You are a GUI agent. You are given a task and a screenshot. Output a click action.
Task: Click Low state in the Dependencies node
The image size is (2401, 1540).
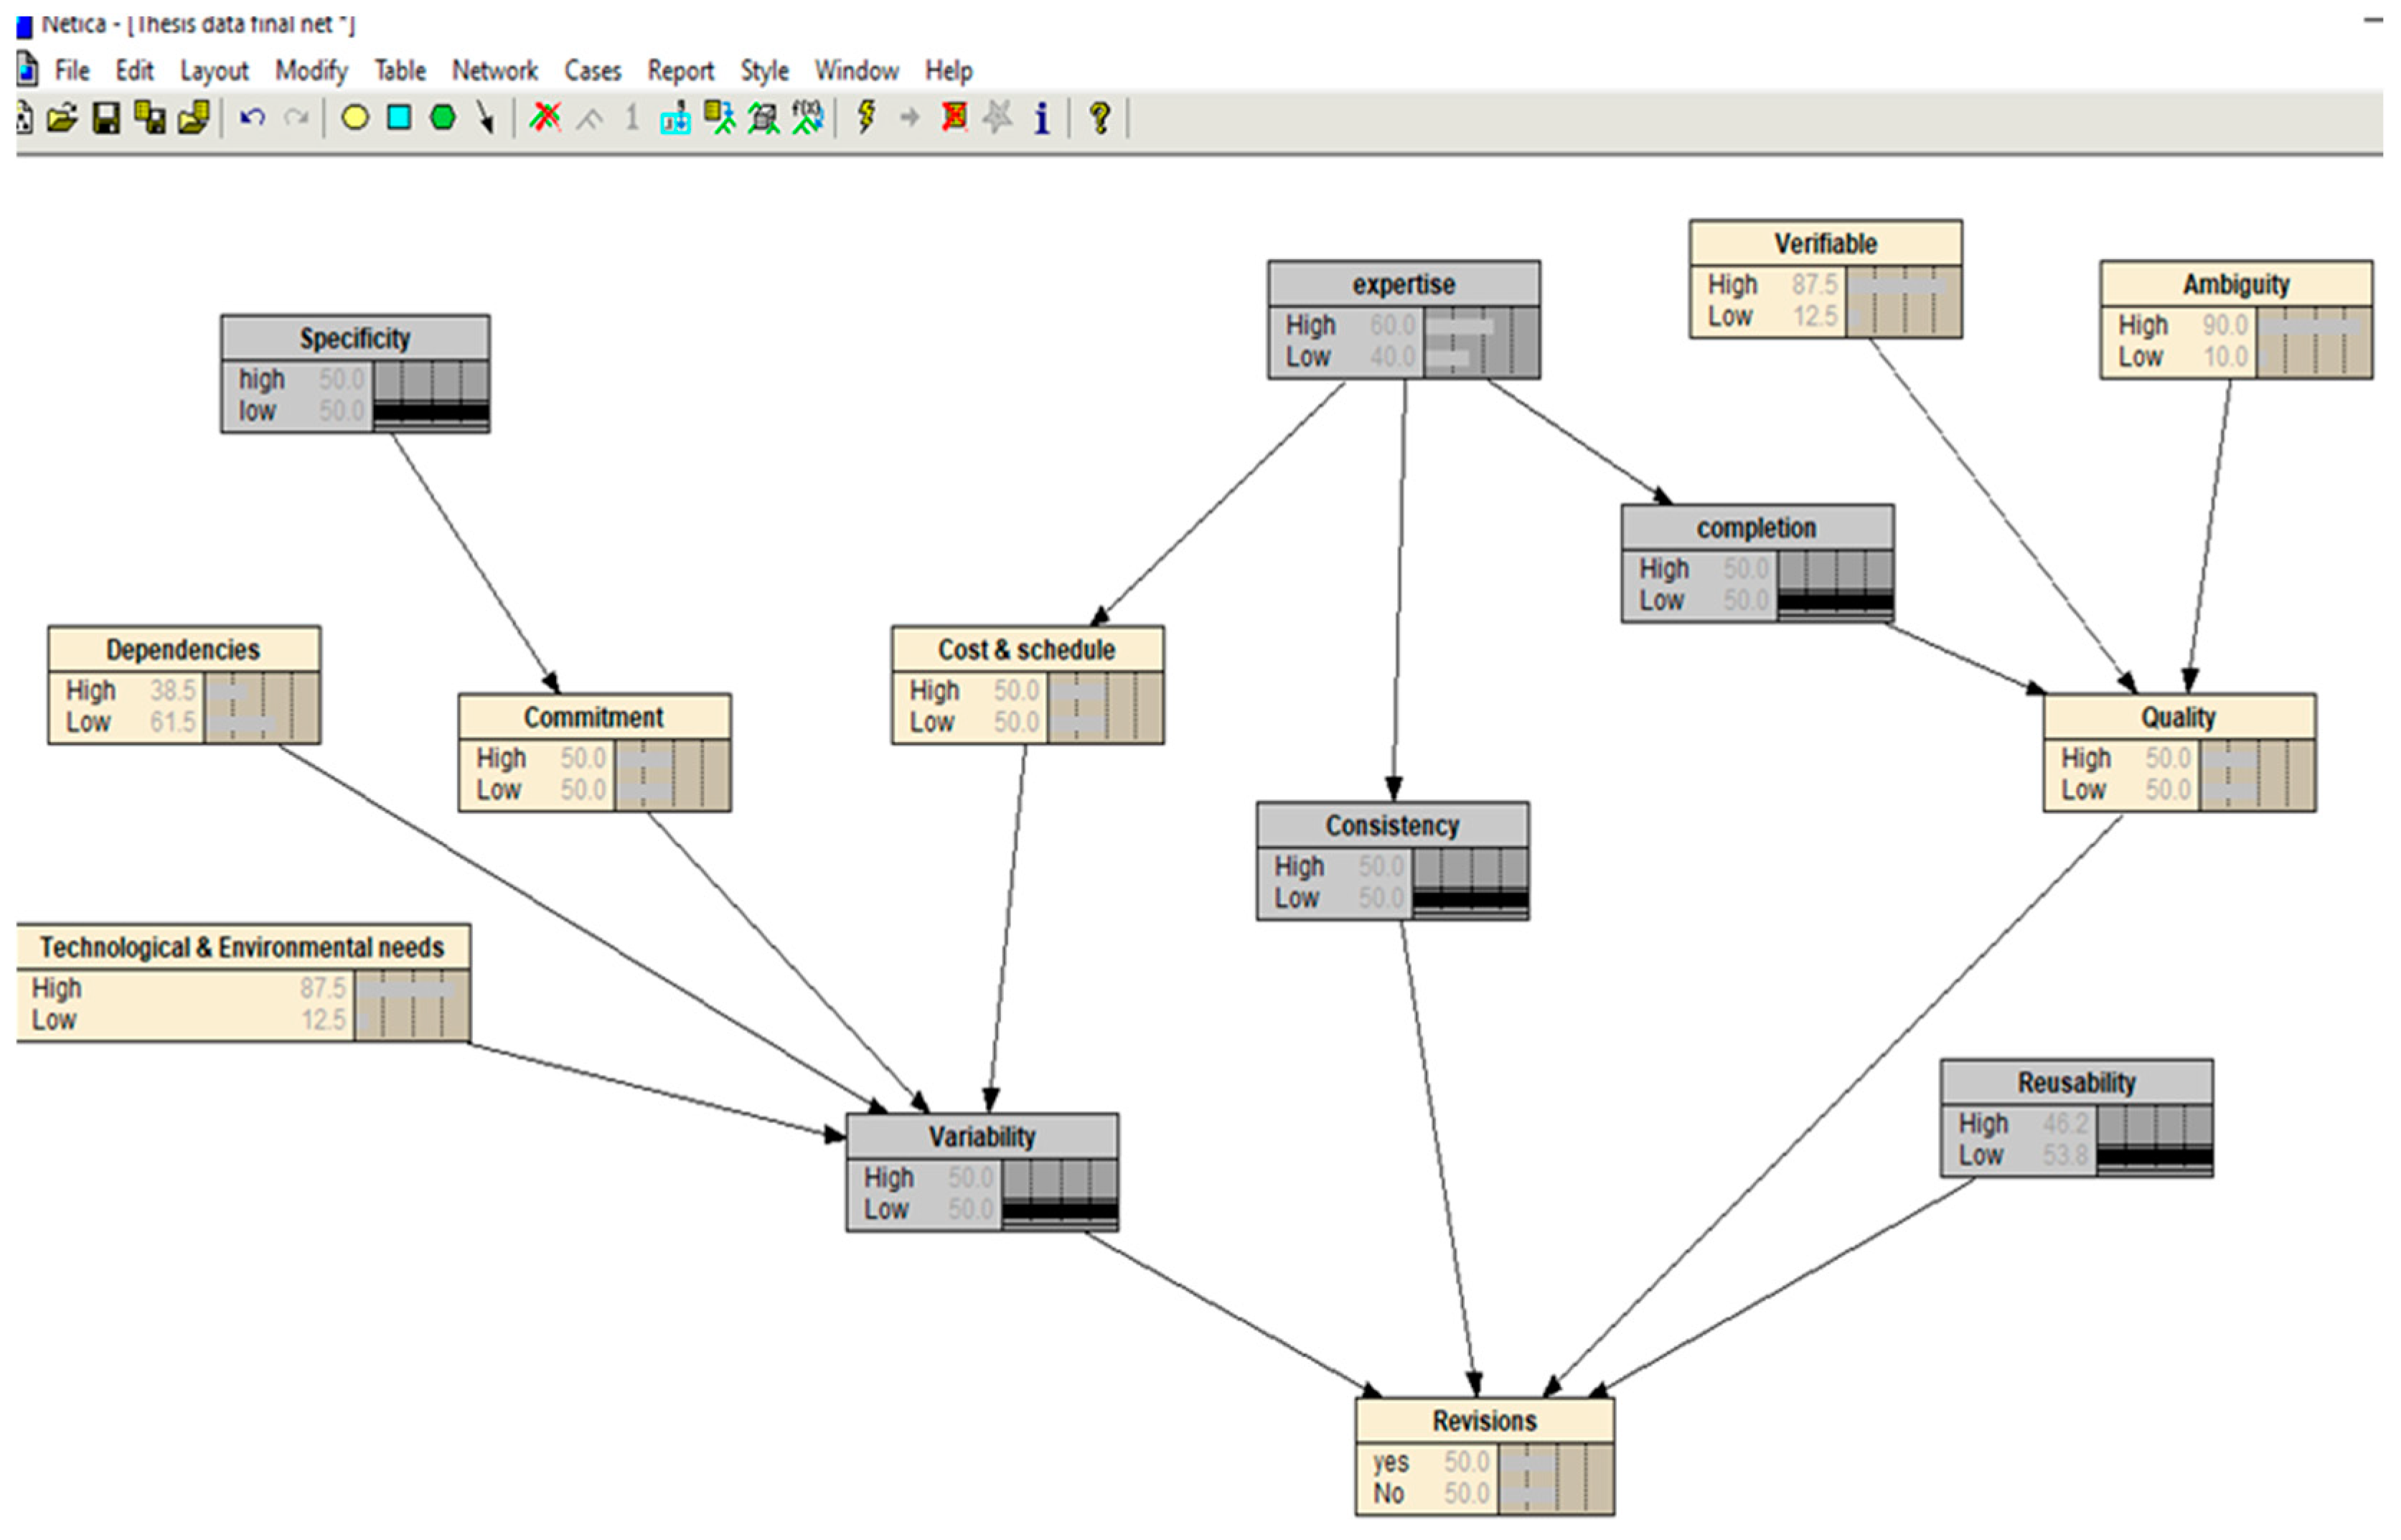click(x=88, y=722)
